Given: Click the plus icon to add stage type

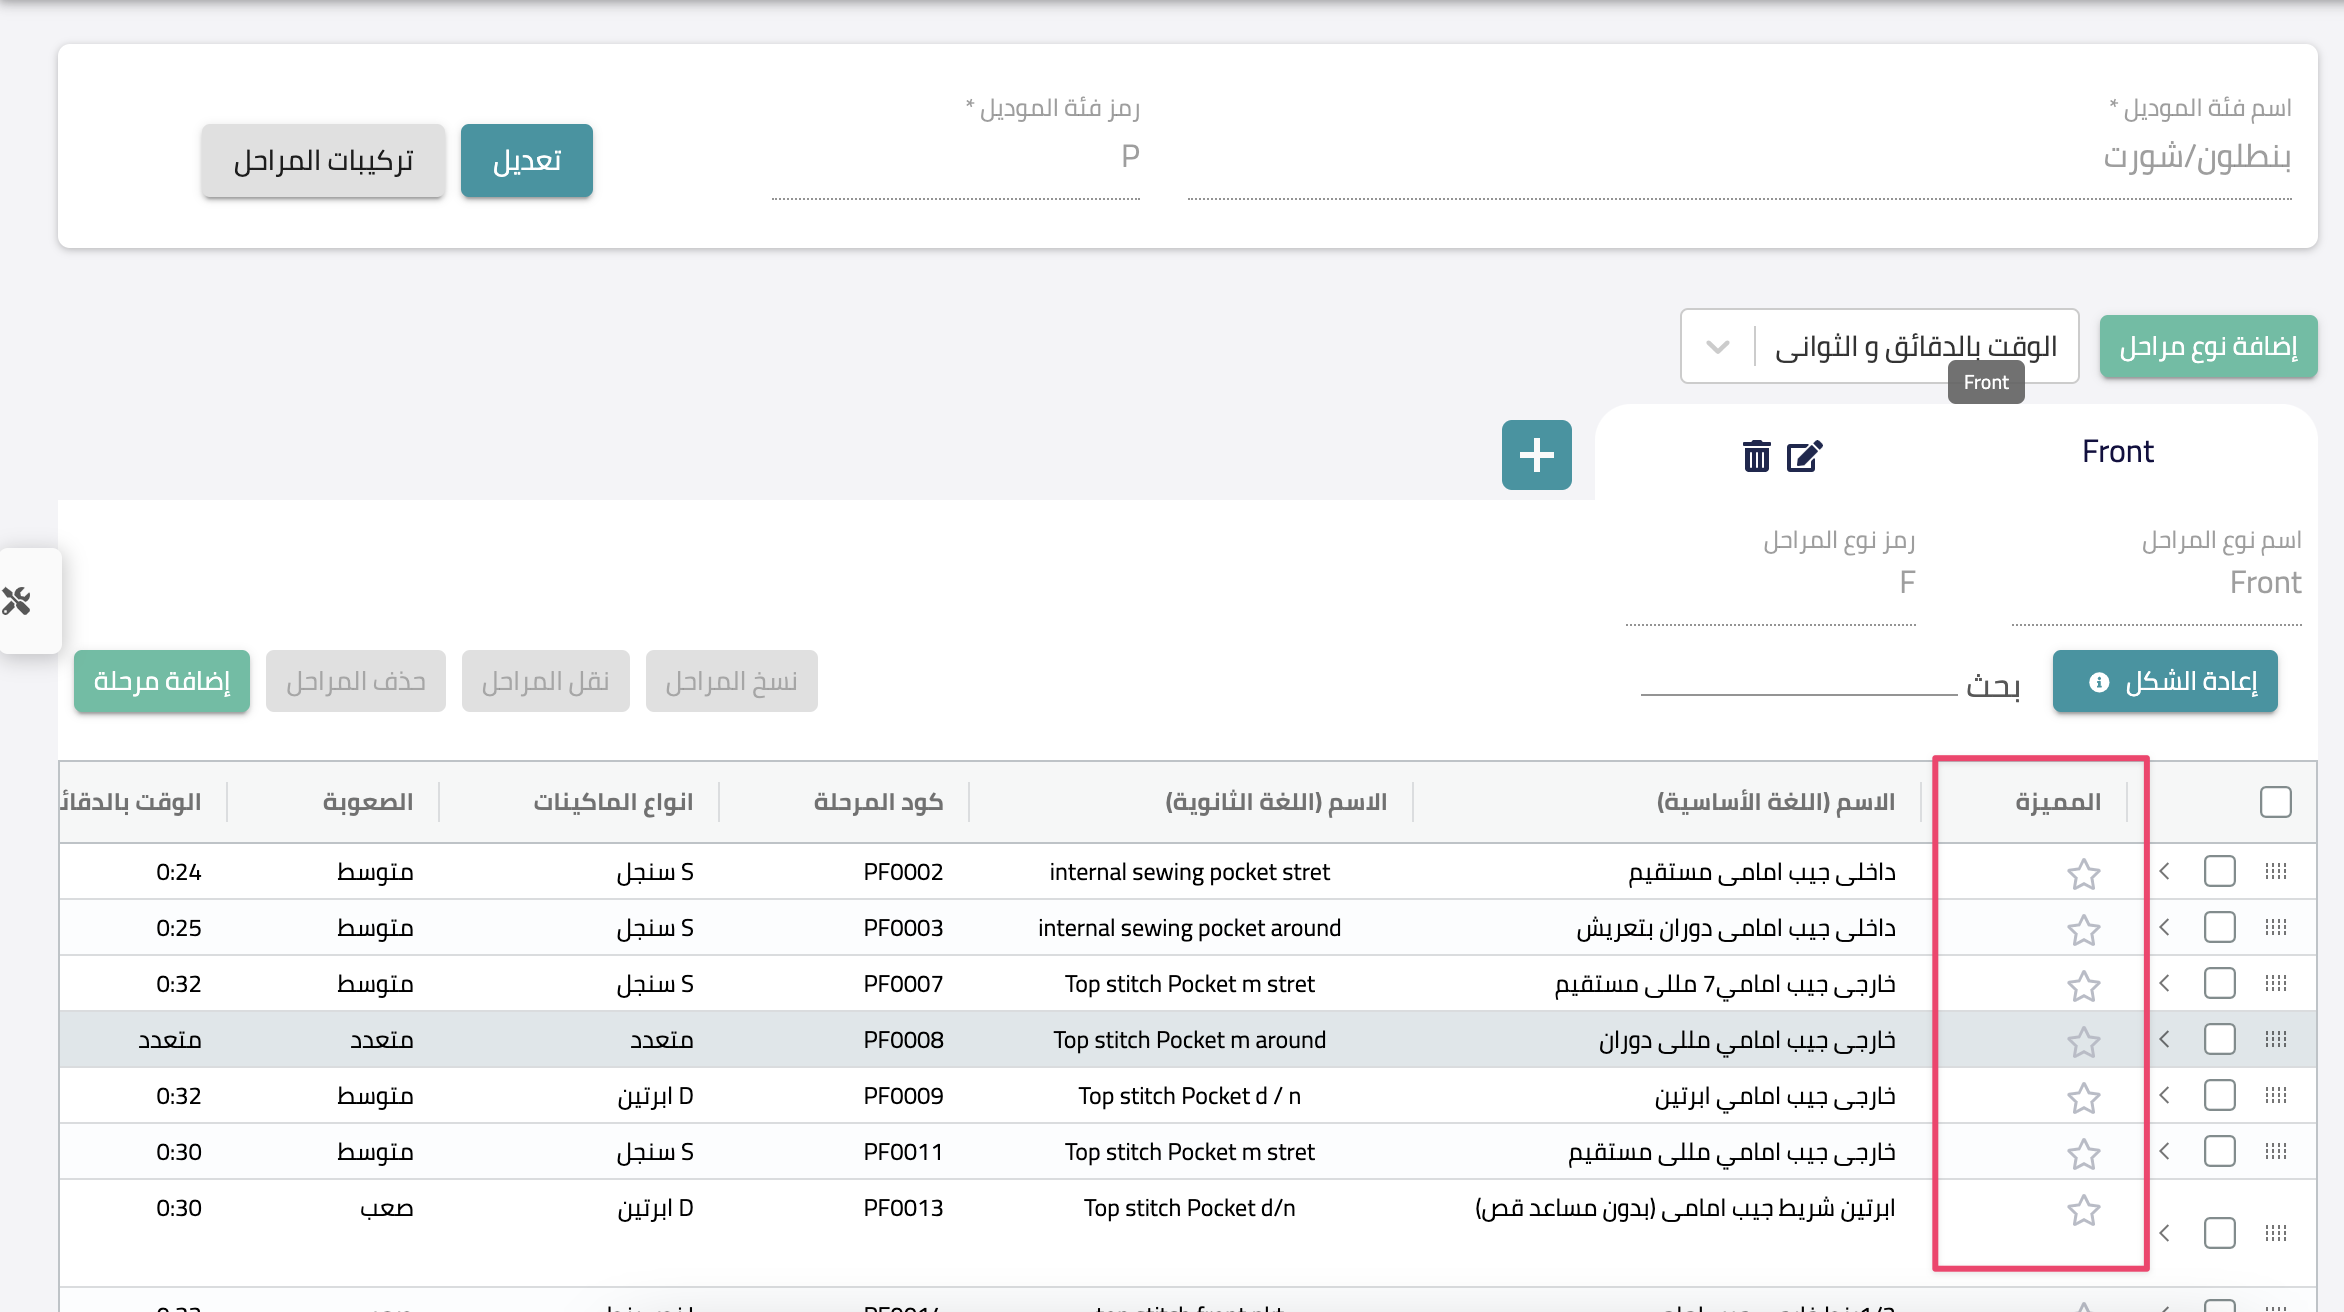Looking at the screenshot, I should 1536,455.
